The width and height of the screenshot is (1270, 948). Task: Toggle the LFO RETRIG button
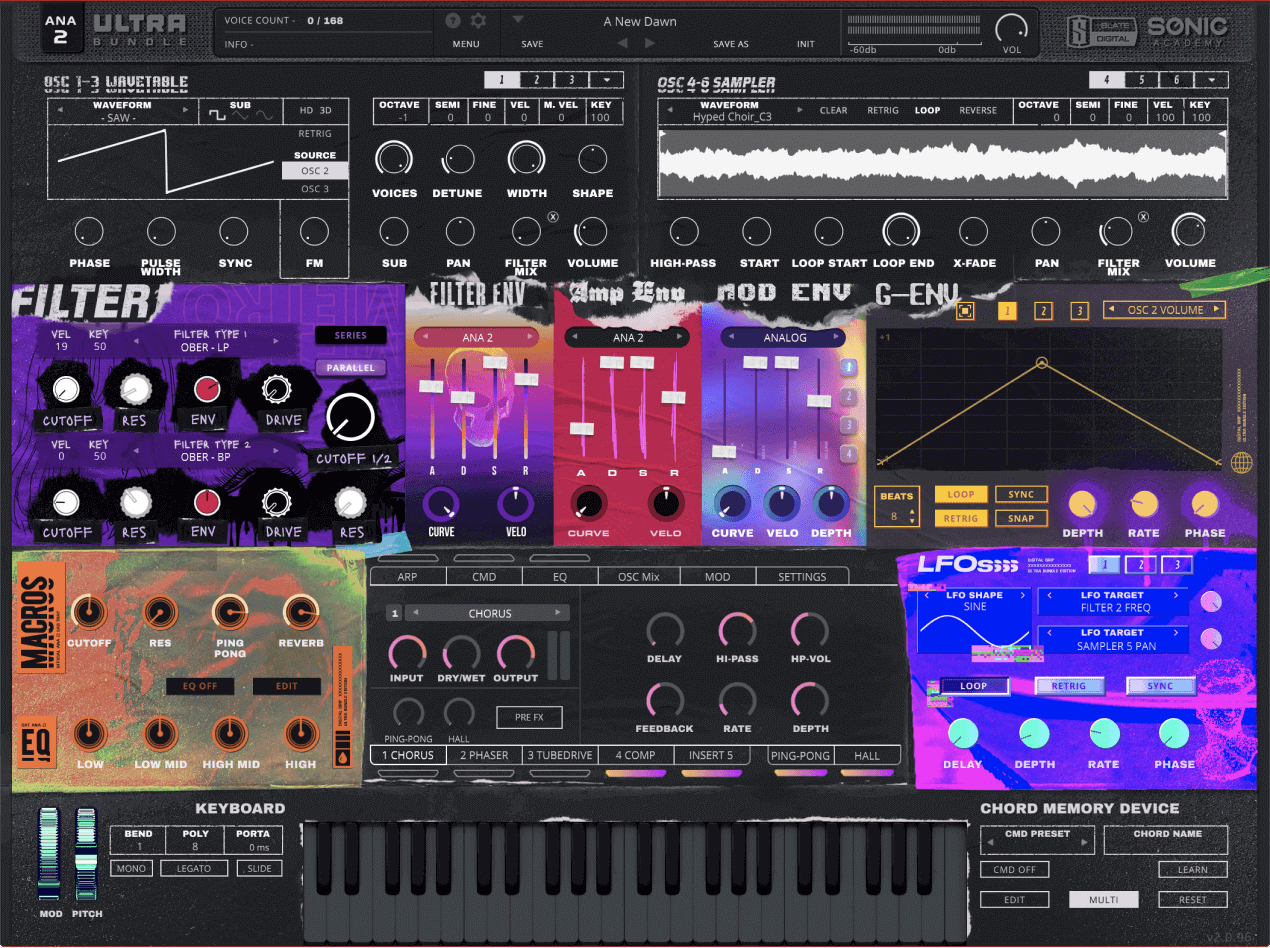1068,686
